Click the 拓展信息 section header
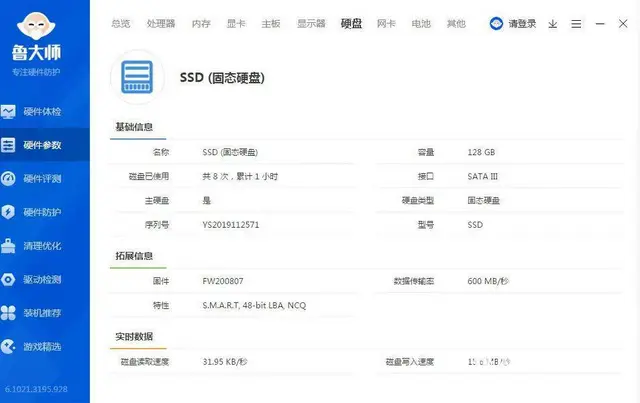 (x=134, y=256)
